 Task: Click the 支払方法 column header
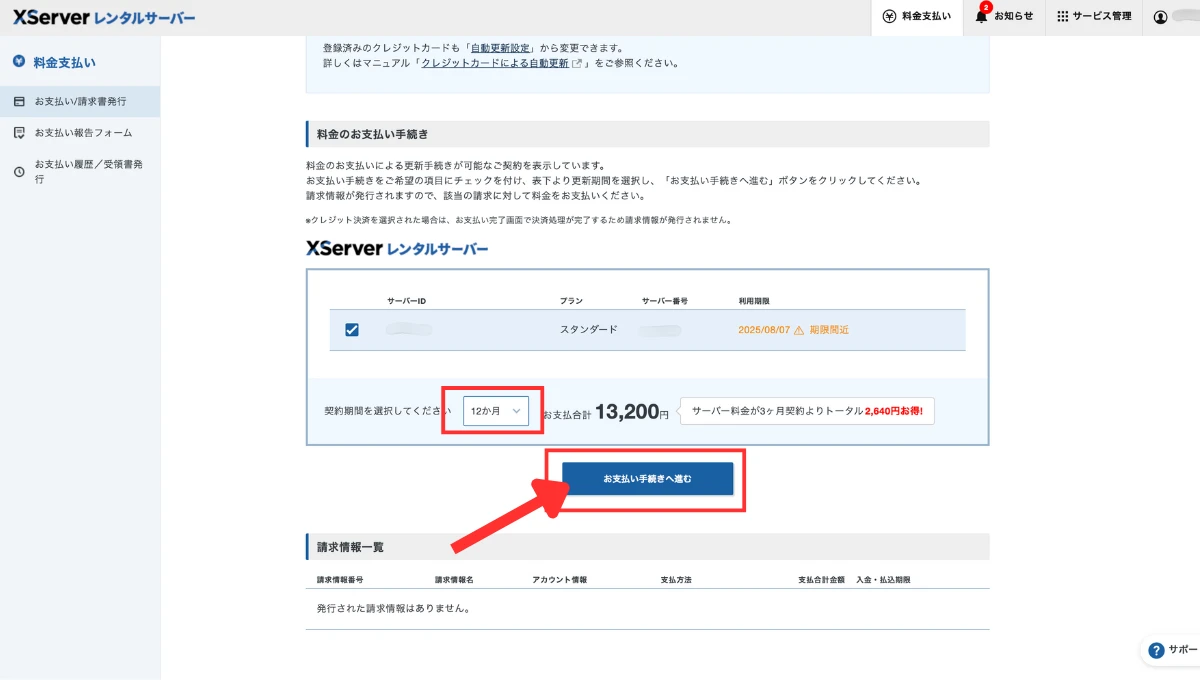[676, 579]
